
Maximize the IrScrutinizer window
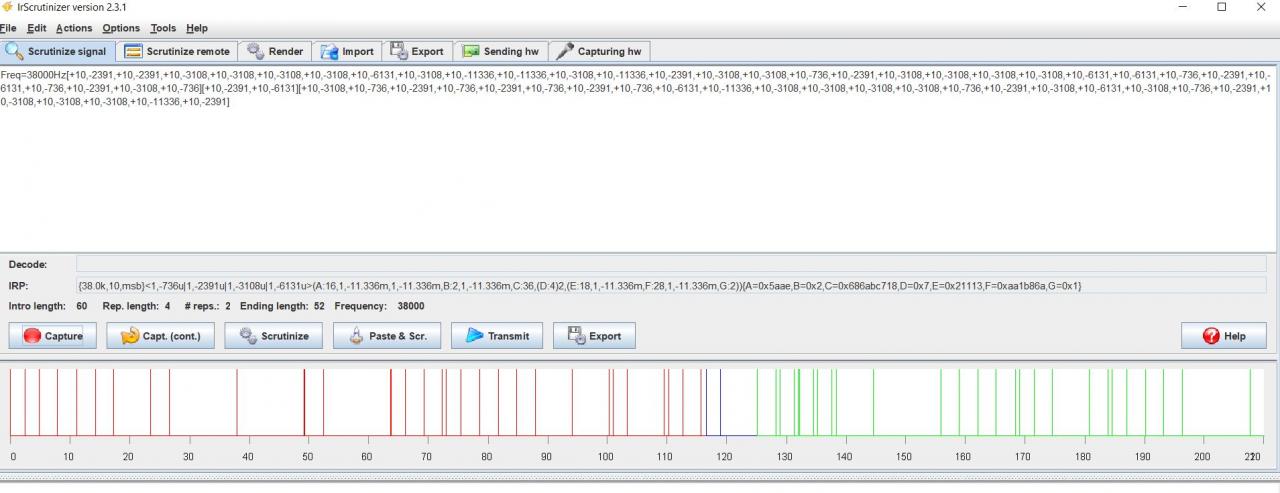point(1221,7)
